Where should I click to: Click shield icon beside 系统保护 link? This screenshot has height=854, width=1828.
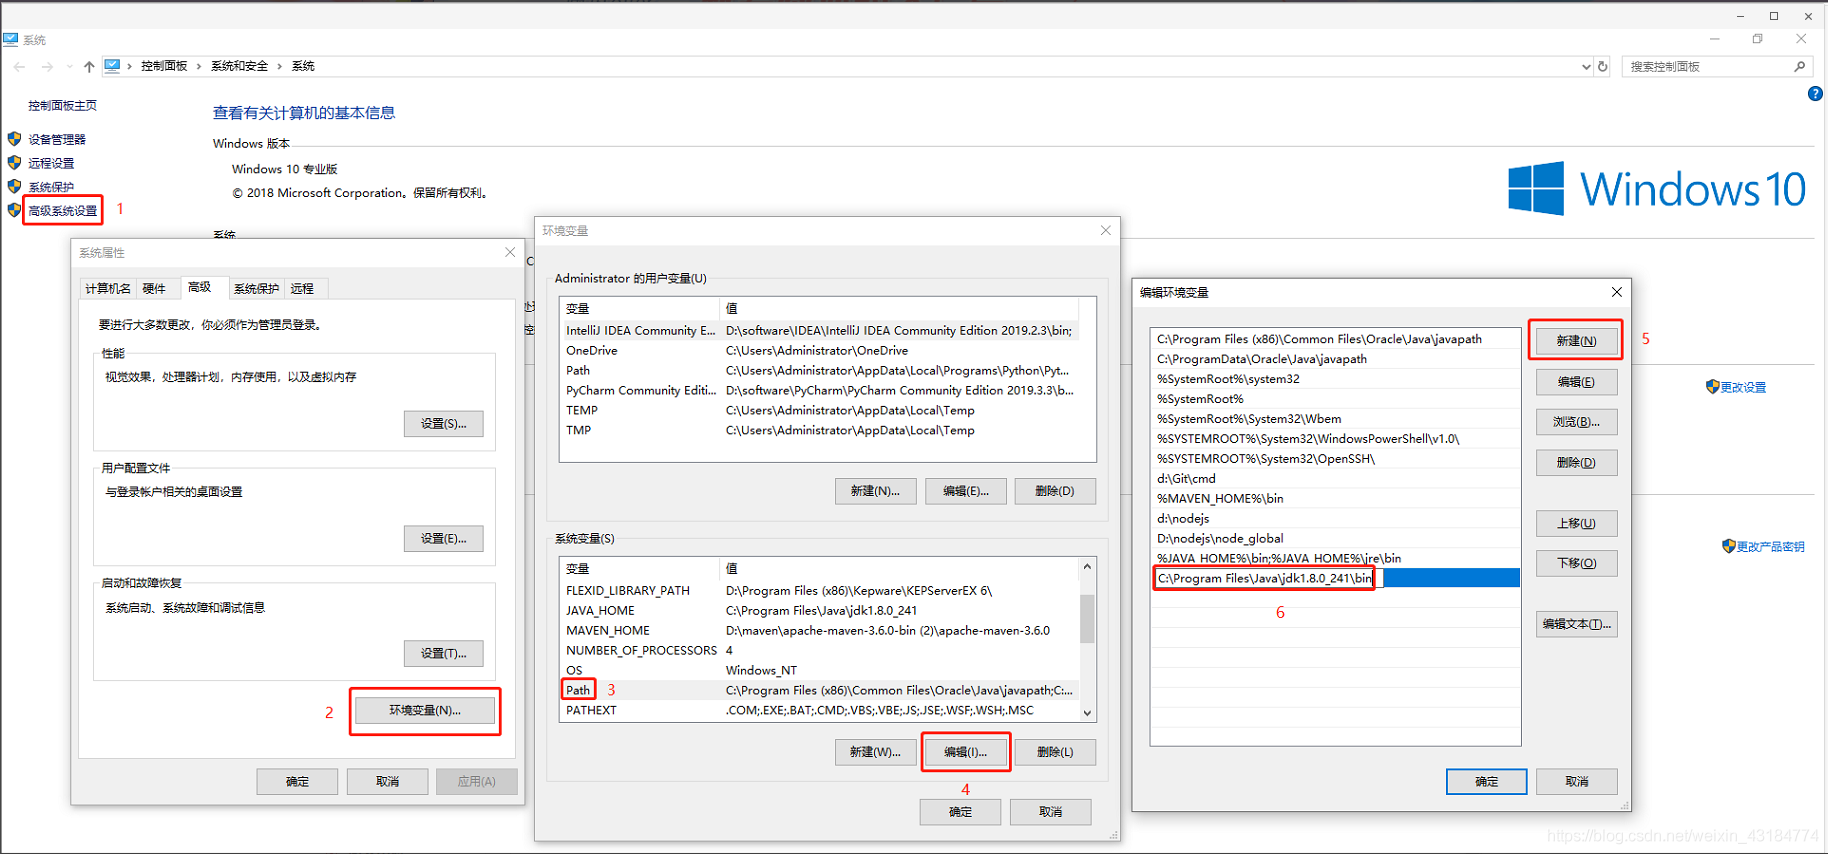pyautogui.click(x=14, y=186)
